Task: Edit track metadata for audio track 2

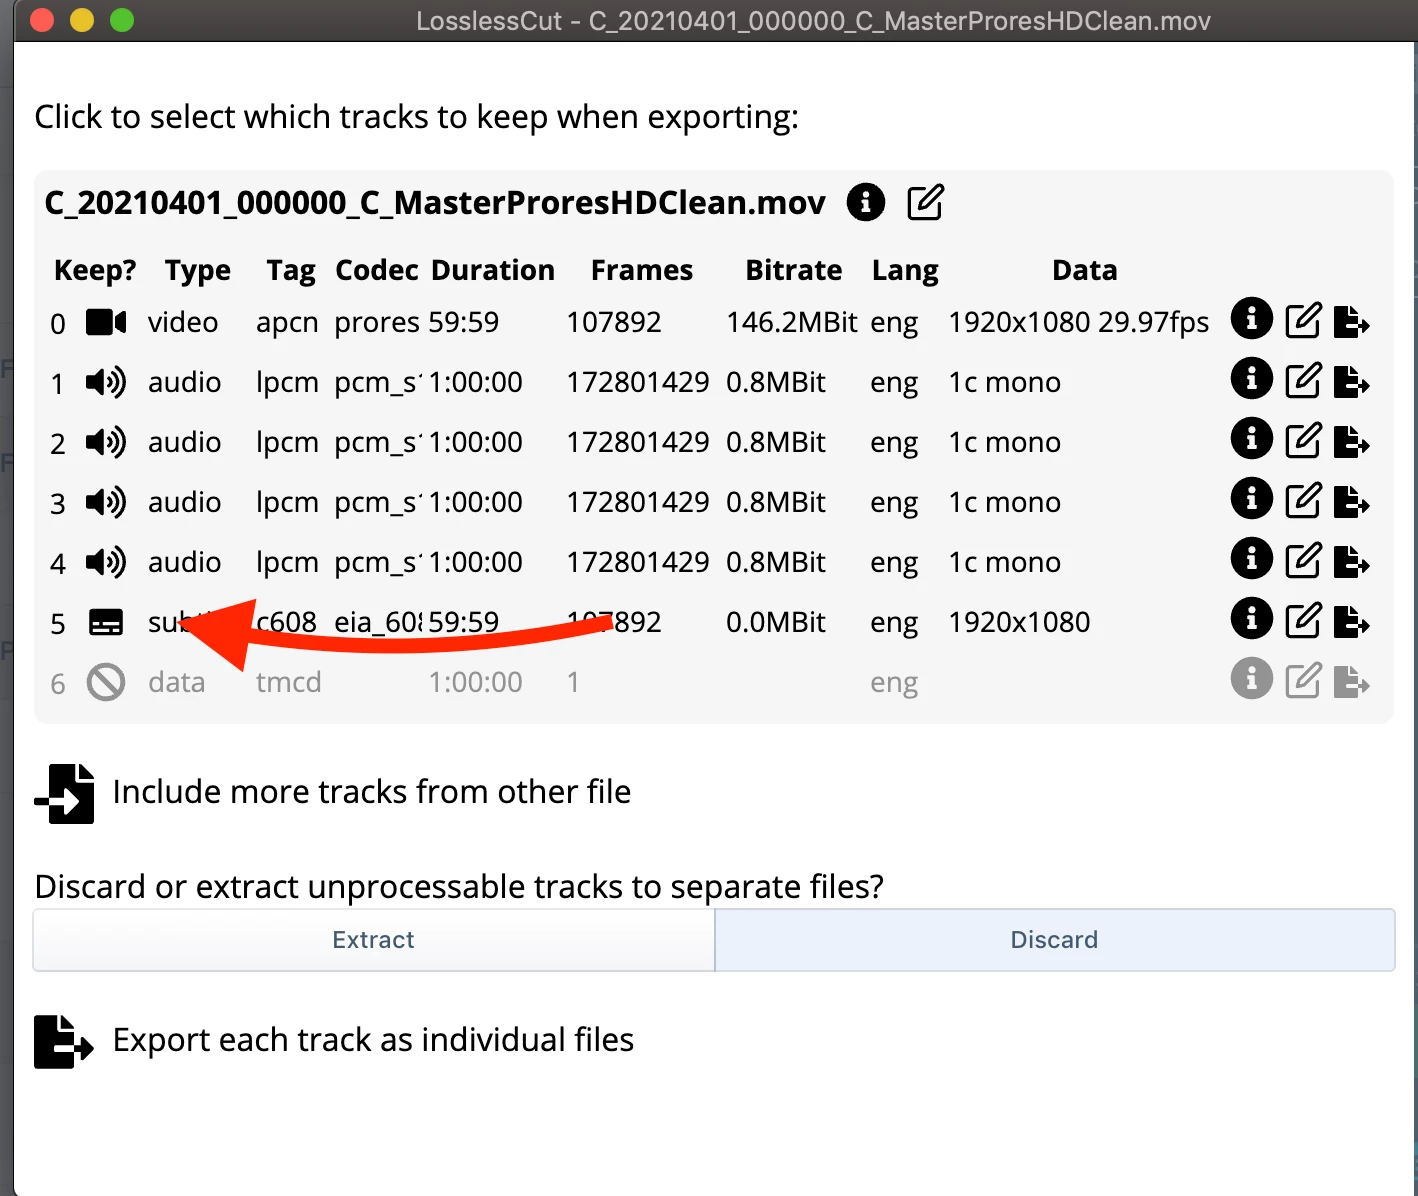Action: (x=1303, y=441)
